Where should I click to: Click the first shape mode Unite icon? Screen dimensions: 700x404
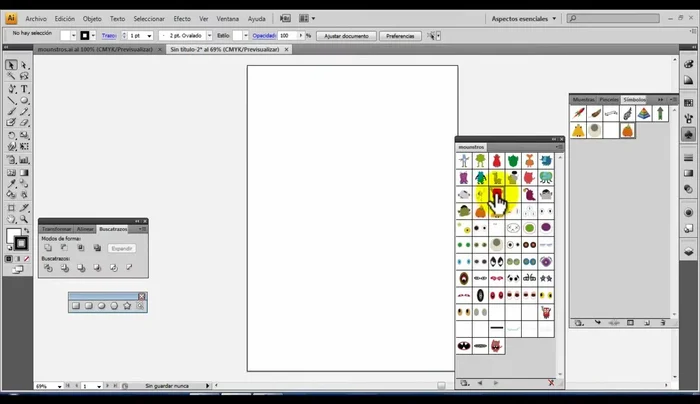coord(47,248)
